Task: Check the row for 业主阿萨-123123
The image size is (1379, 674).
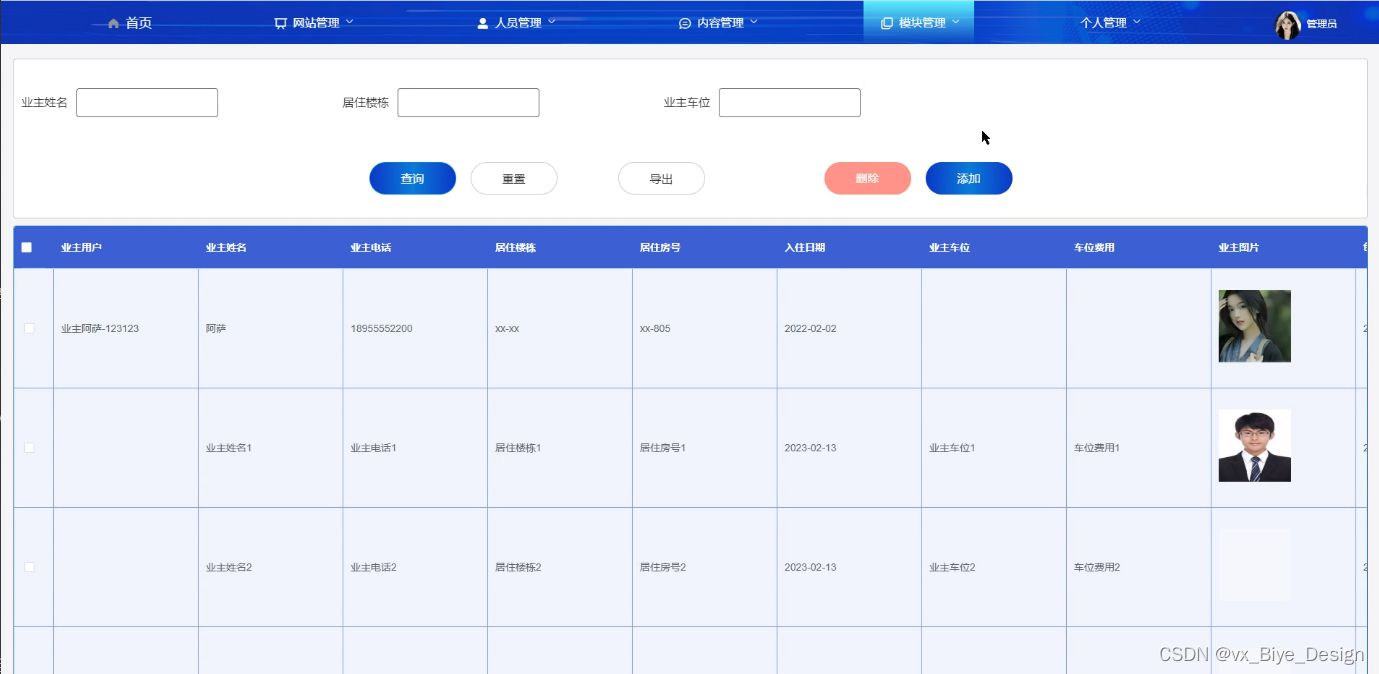Action: tap(29, 328)
